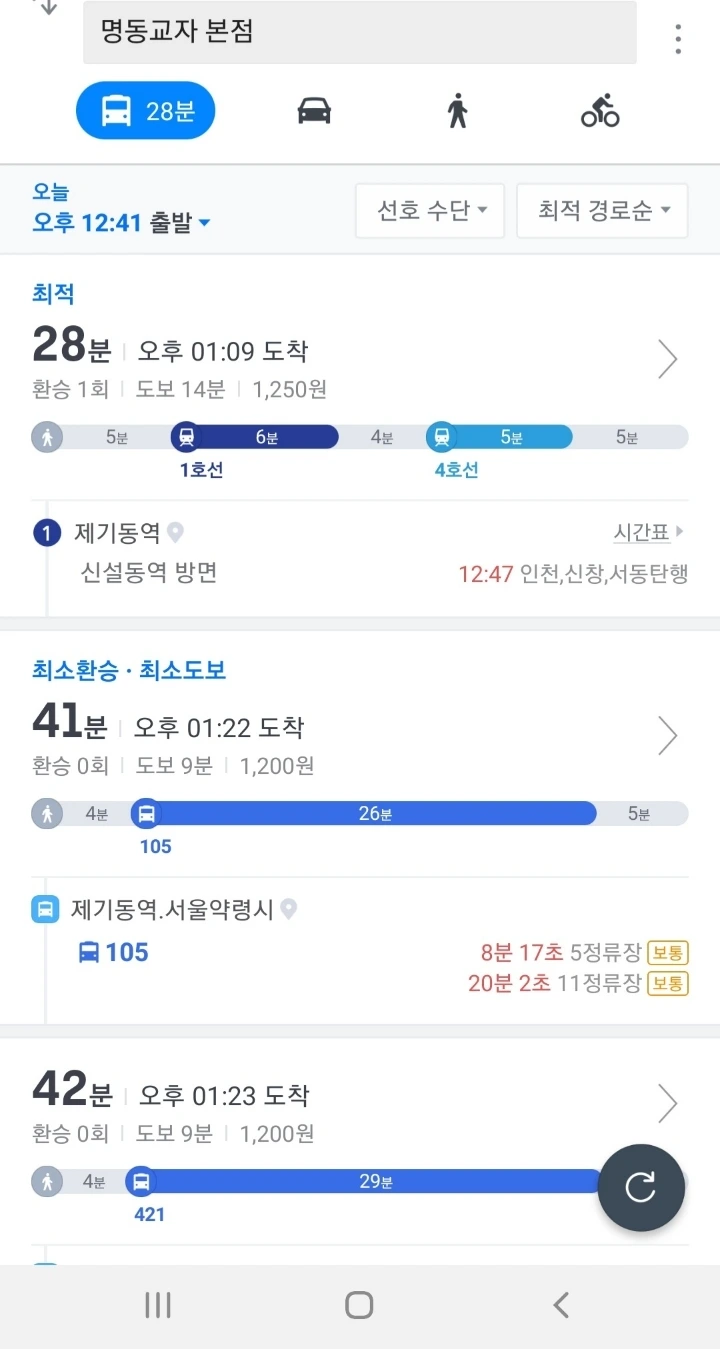The height and width of the screenshot is (1349, 720).
Task: Choose the bicycle route icon
Action: [x=600, y=110]
